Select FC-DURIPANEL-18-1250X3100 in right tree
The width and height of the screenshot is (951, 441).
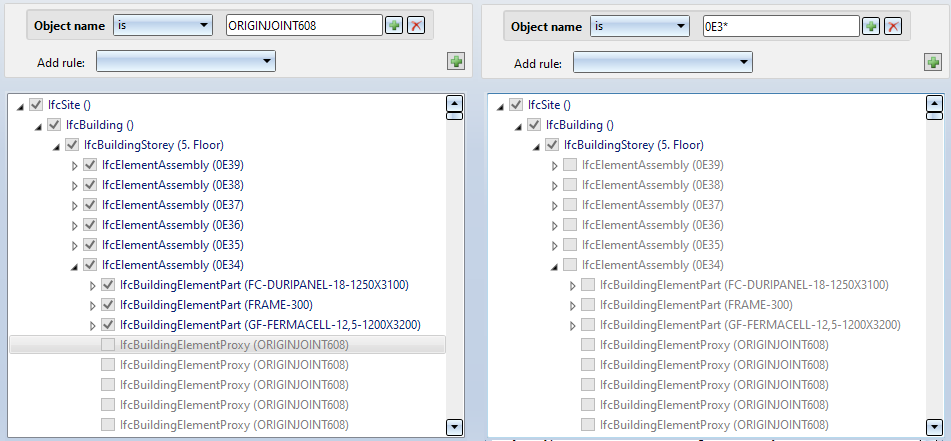pos(744,284)
